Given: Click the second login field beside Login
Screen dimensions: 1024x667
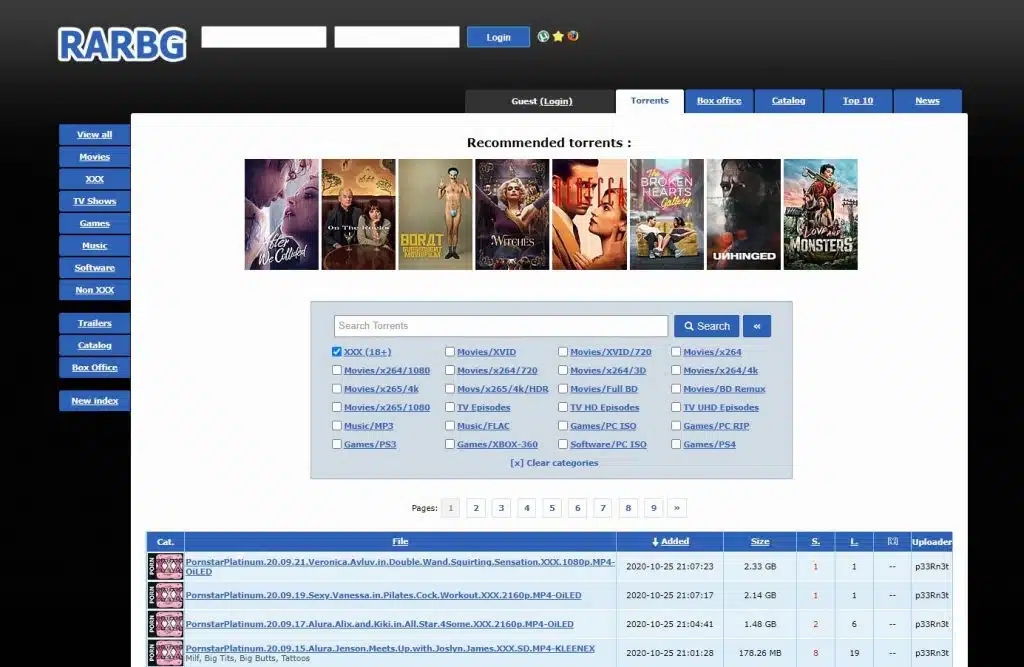Looking at the screenshot, I should pos(397,37).
